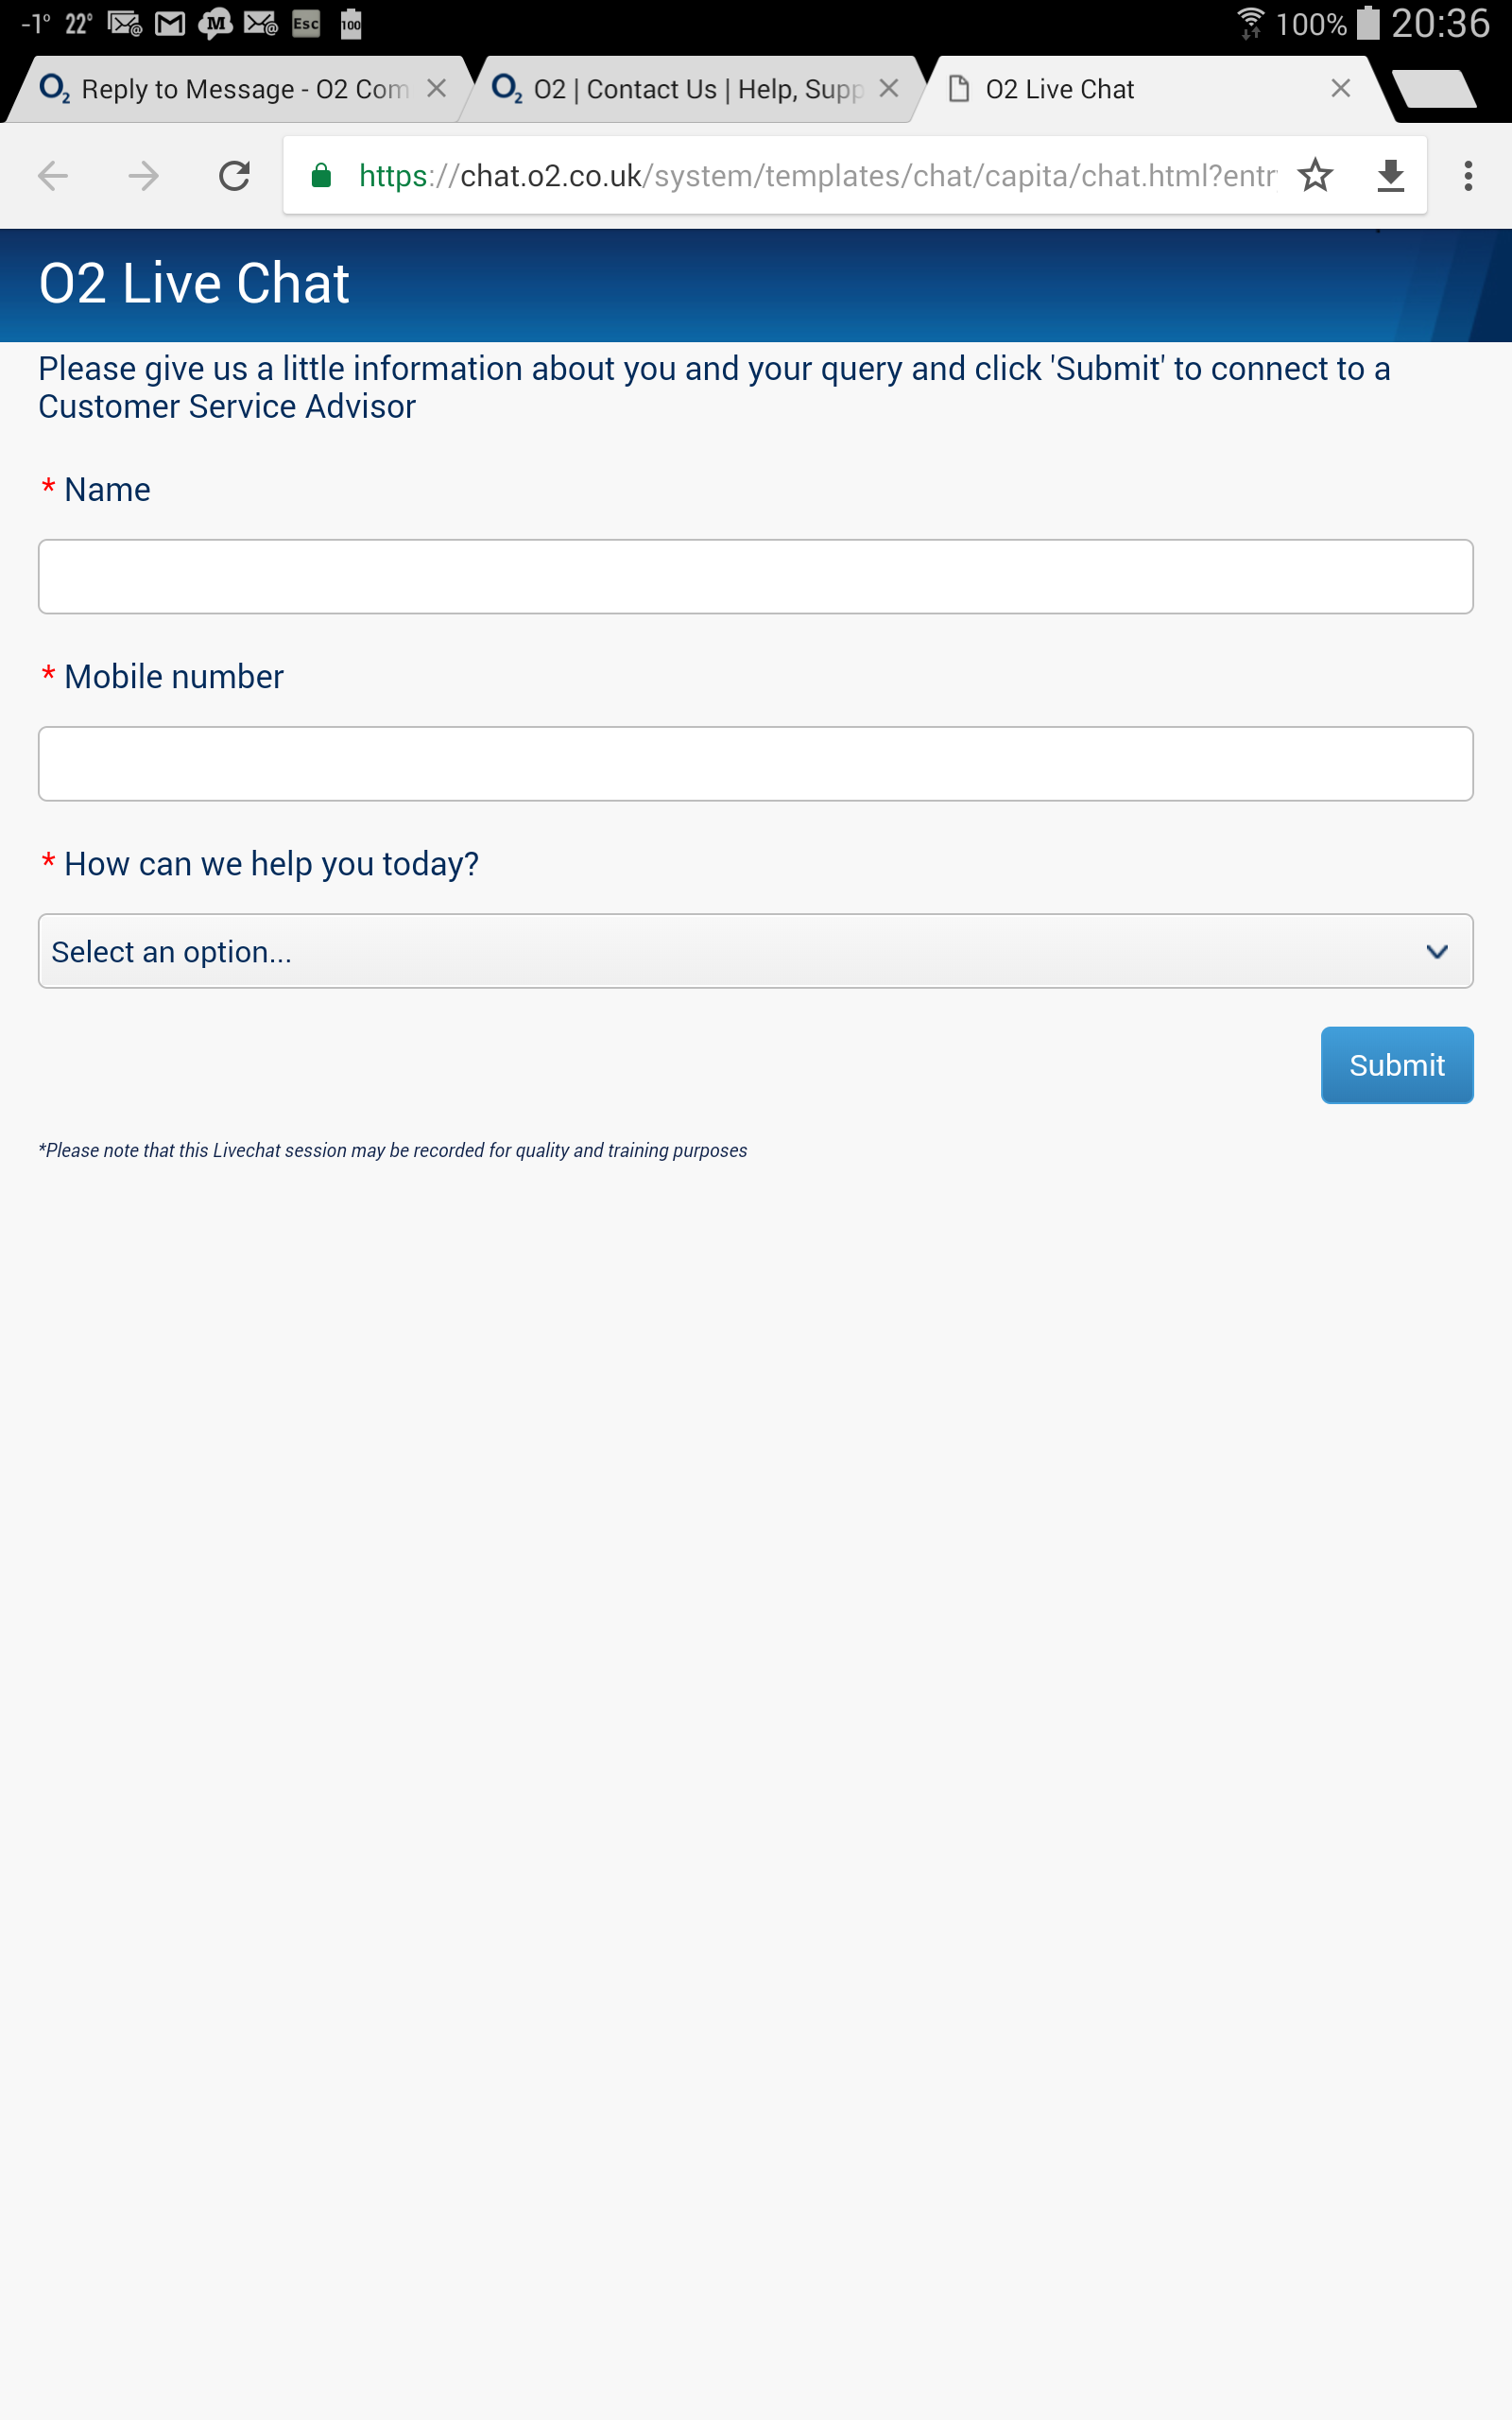Focus the Mobile number input field

755,763
